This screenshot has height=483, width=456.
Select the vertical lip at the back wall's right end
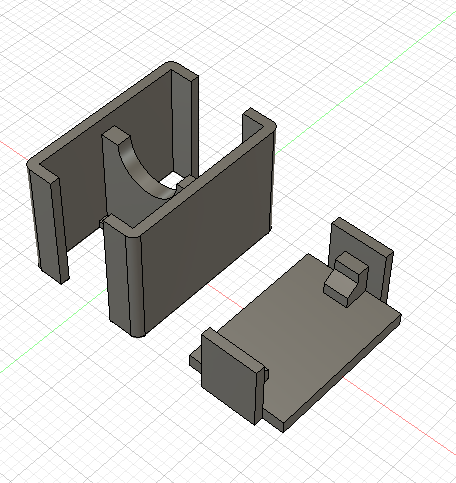tap(185, 123)
